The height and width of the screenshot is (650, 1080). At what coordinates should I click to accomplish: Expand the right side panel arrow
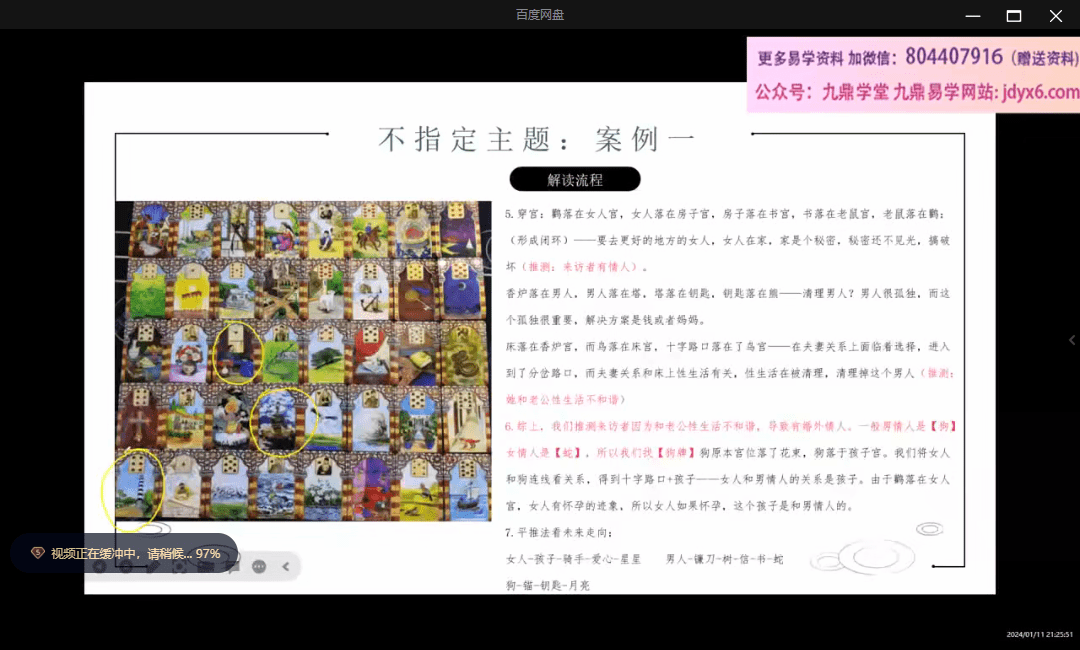[x=1072, y=340]
